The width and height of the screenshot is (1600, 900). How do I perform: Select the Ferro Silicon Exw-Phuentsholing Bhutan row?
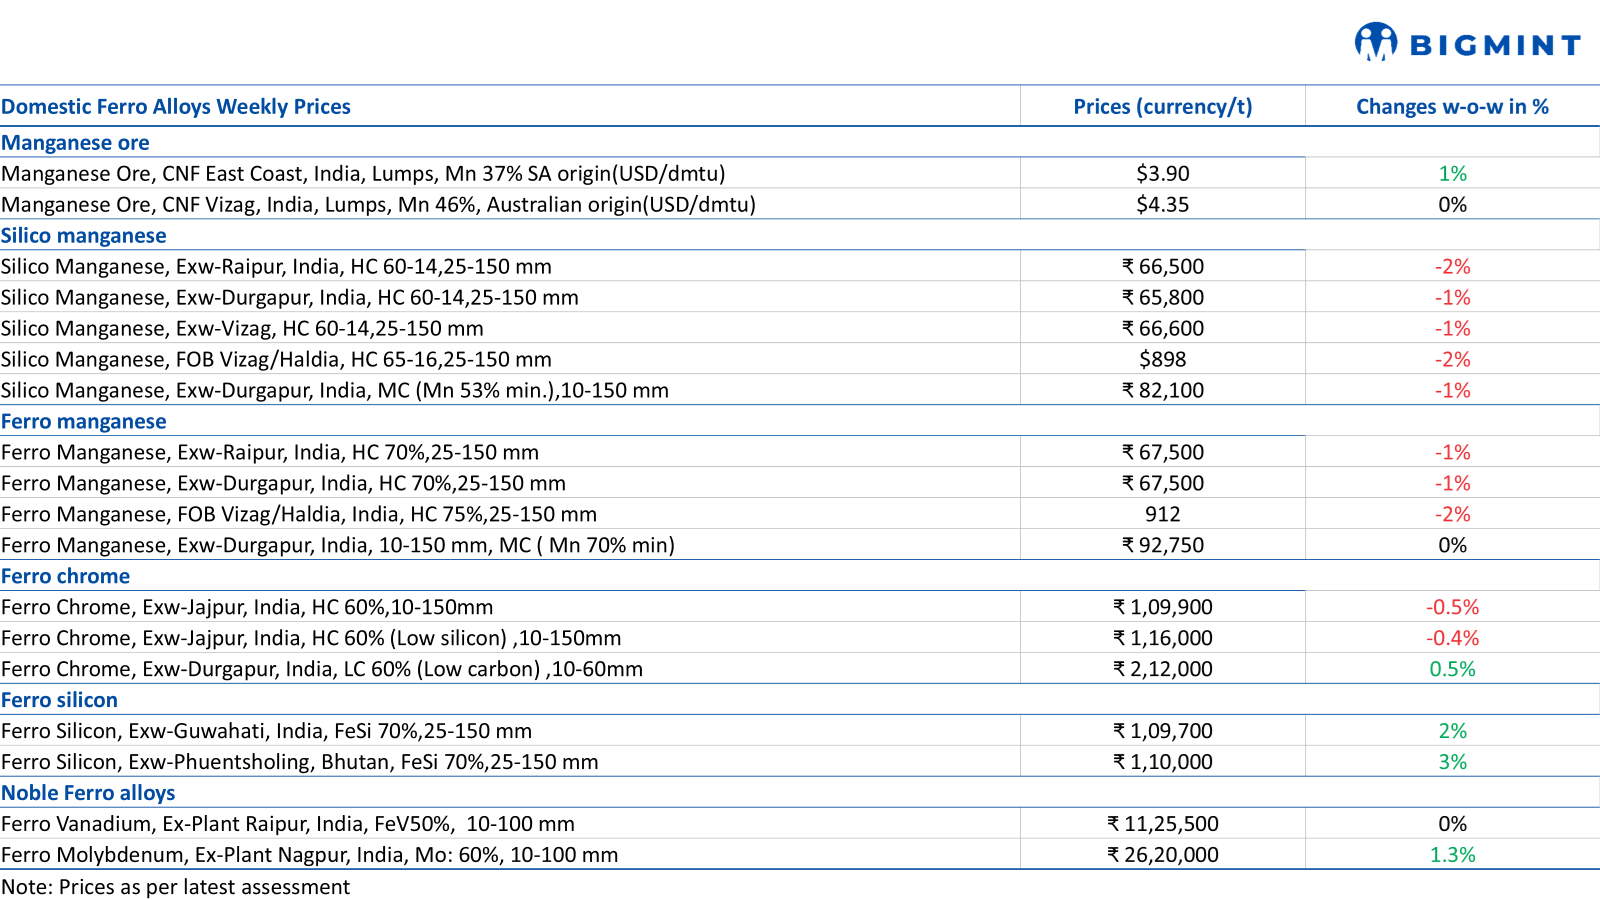click(x=300, y=763)
